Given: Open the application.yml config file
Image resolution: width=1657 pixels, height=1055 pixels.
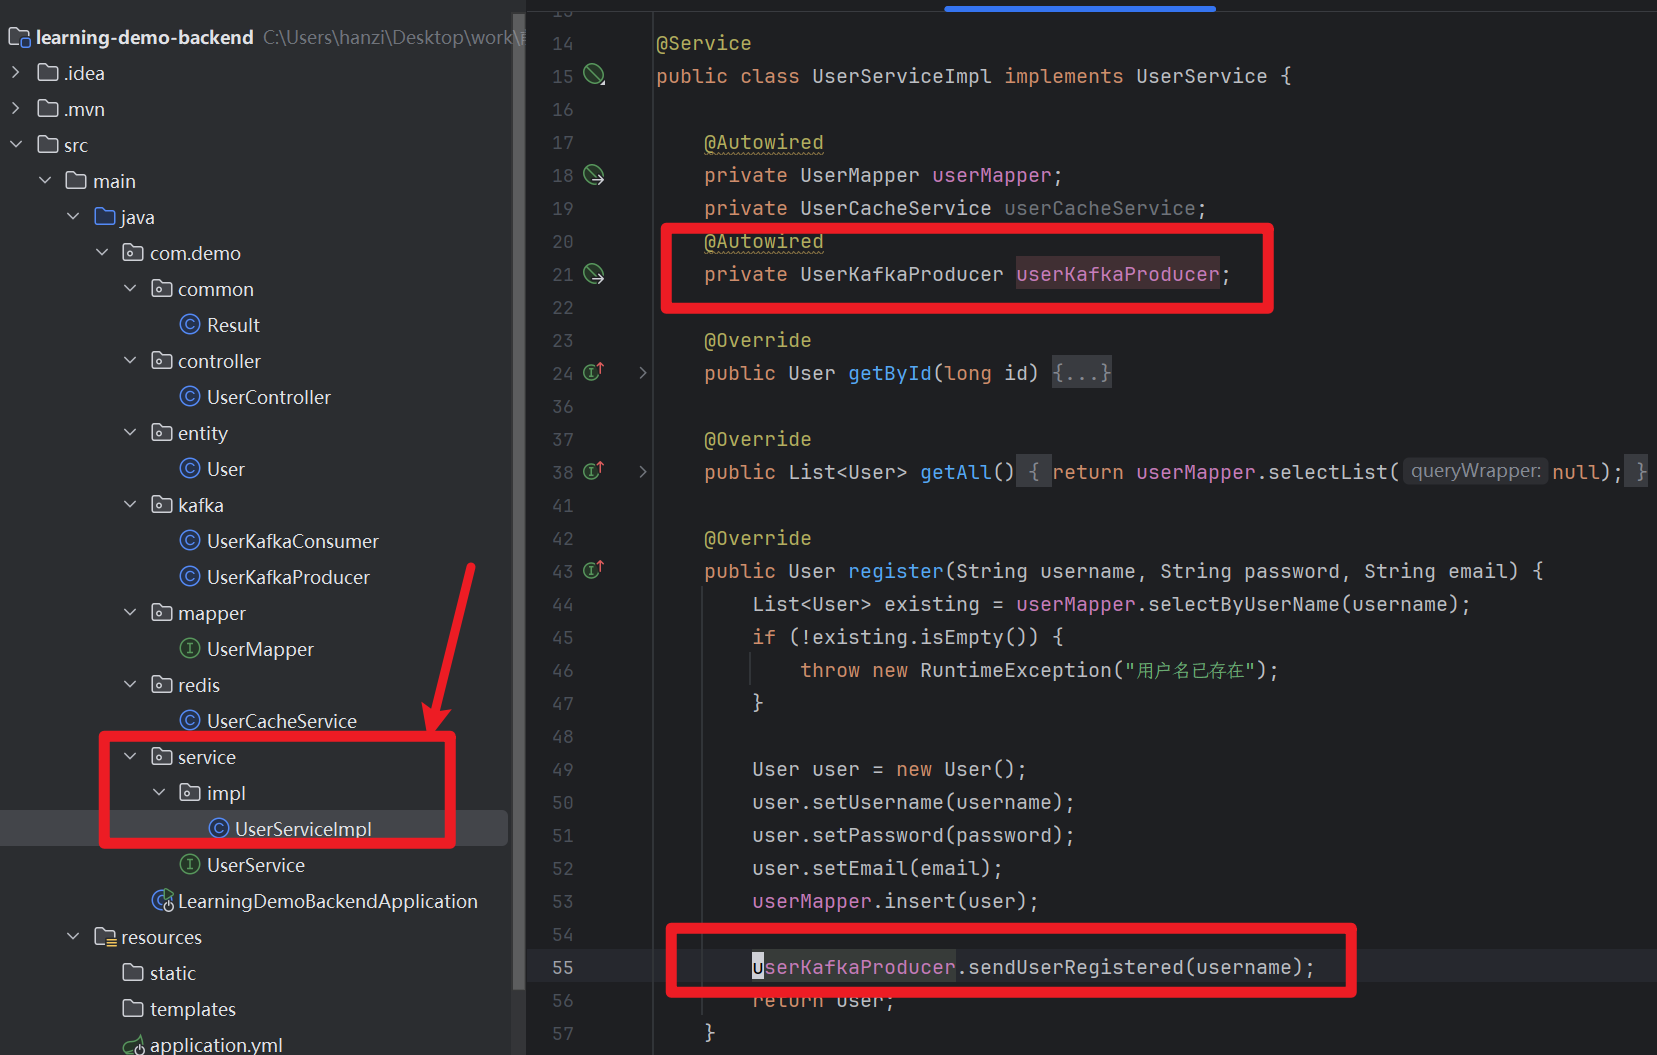Looking at the screenshot, I should click(216, 1045).
